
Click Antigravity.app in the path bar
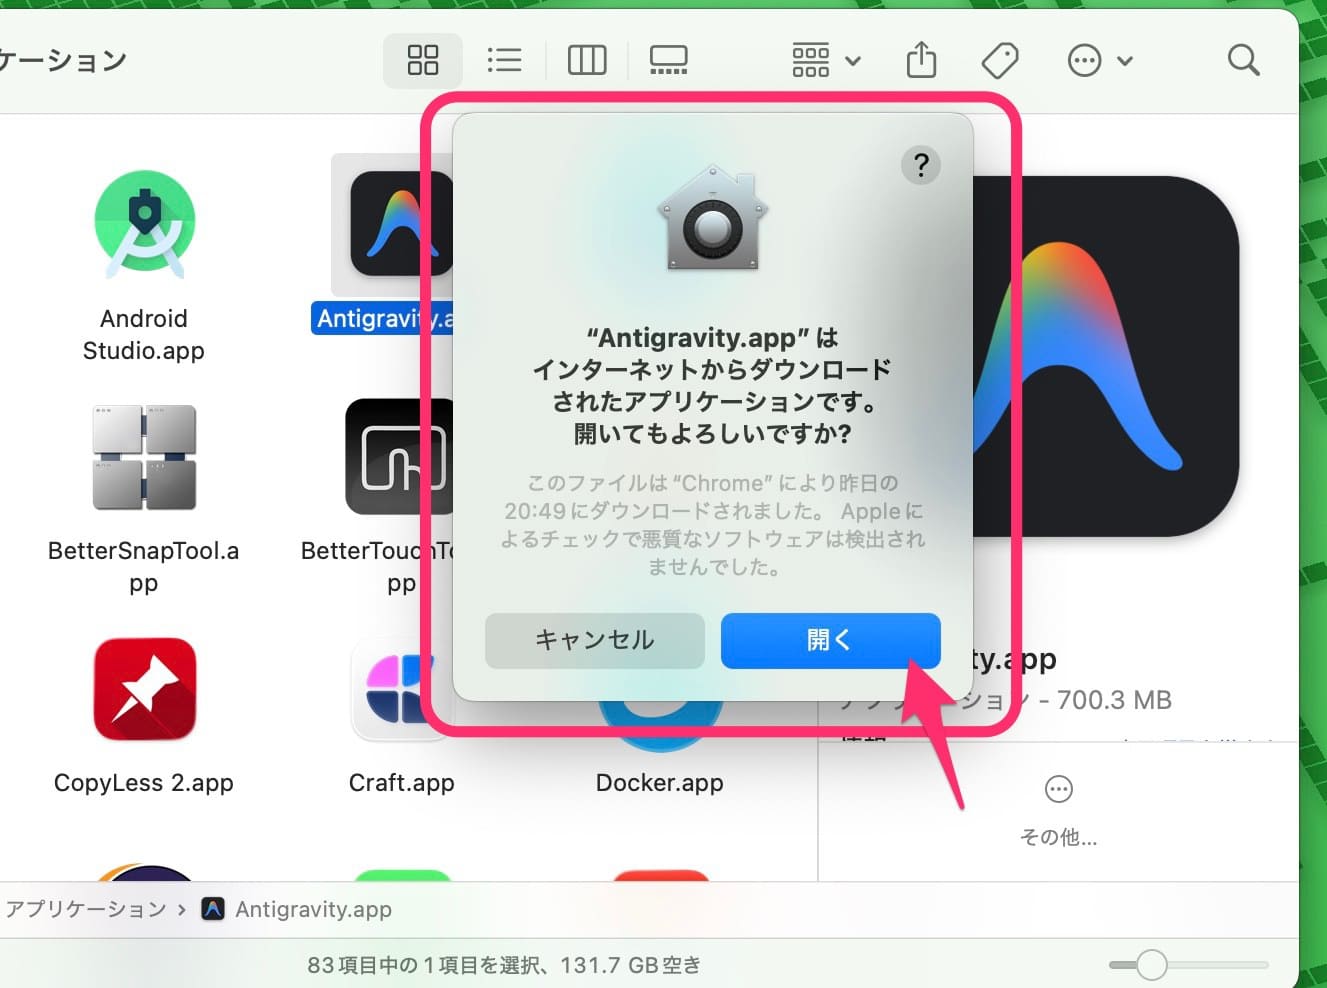click(x=313, y=909)
